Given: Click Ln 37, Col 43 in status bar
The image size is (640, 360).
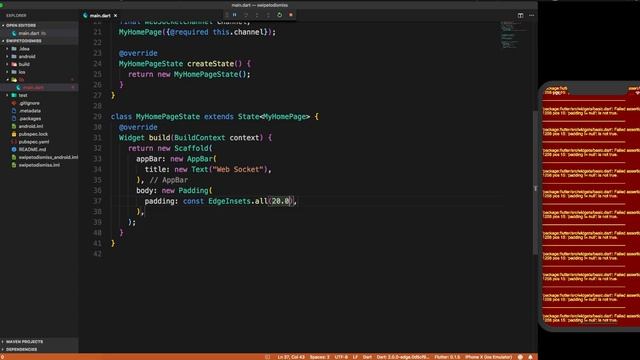Looking at the screenshot, I should point(291,357).
